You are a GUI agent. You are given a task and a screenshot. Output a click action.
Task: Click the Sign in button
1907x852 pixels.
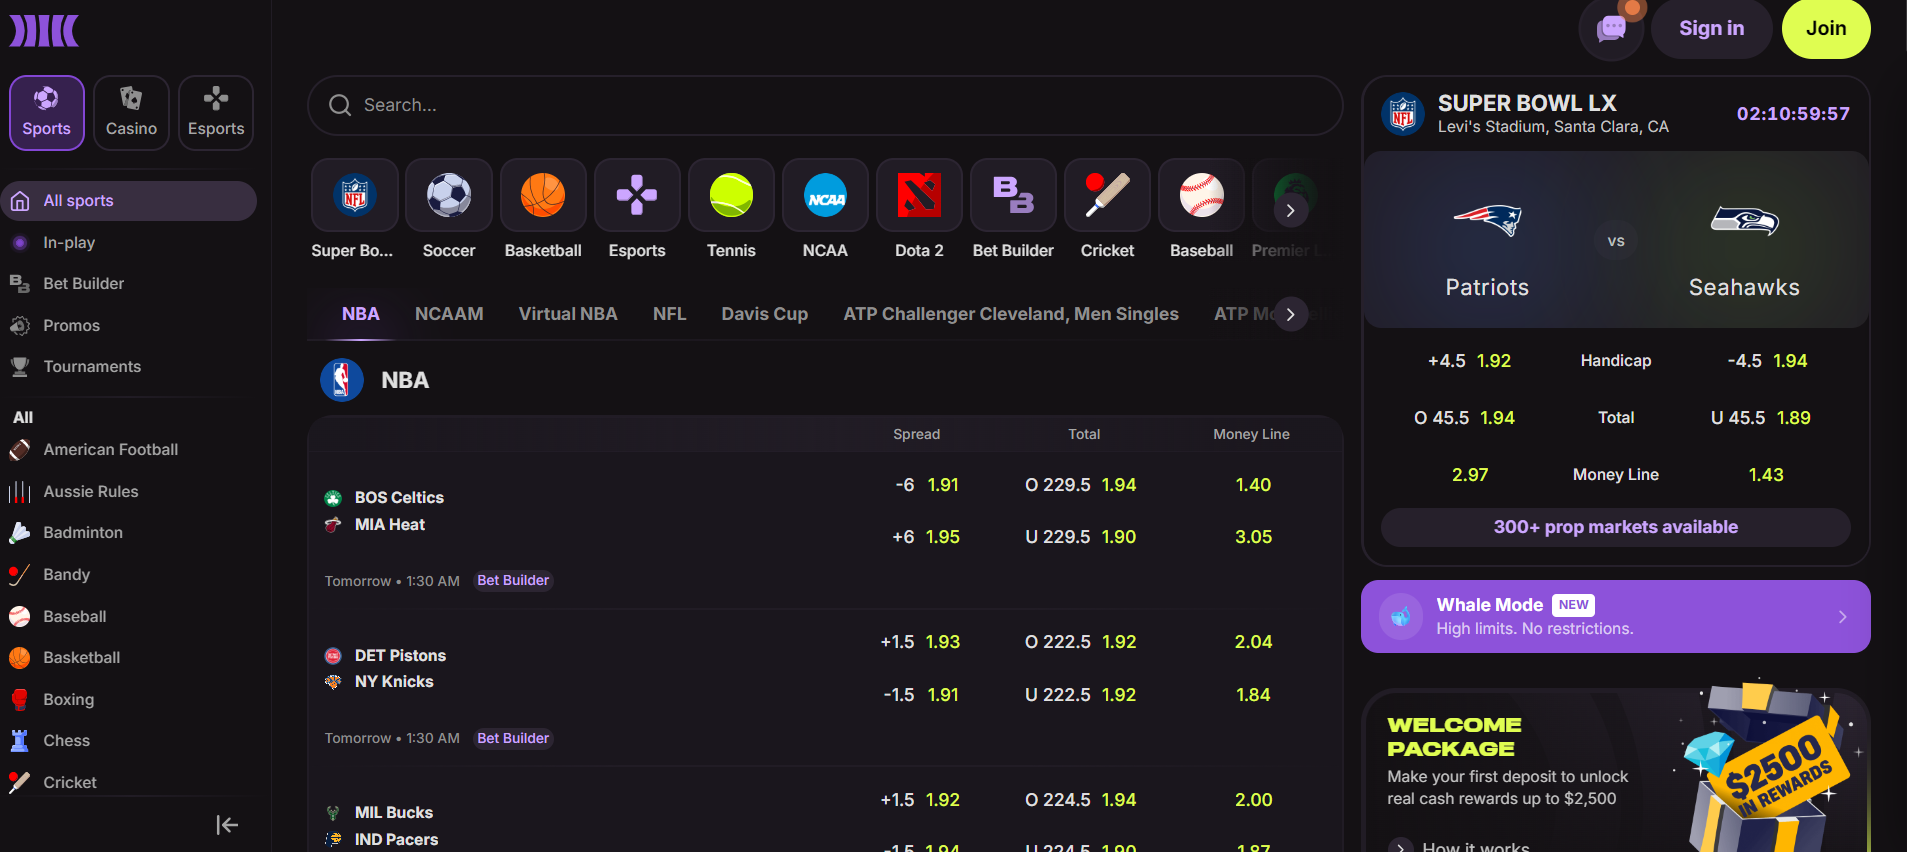tap(1711, 28)
